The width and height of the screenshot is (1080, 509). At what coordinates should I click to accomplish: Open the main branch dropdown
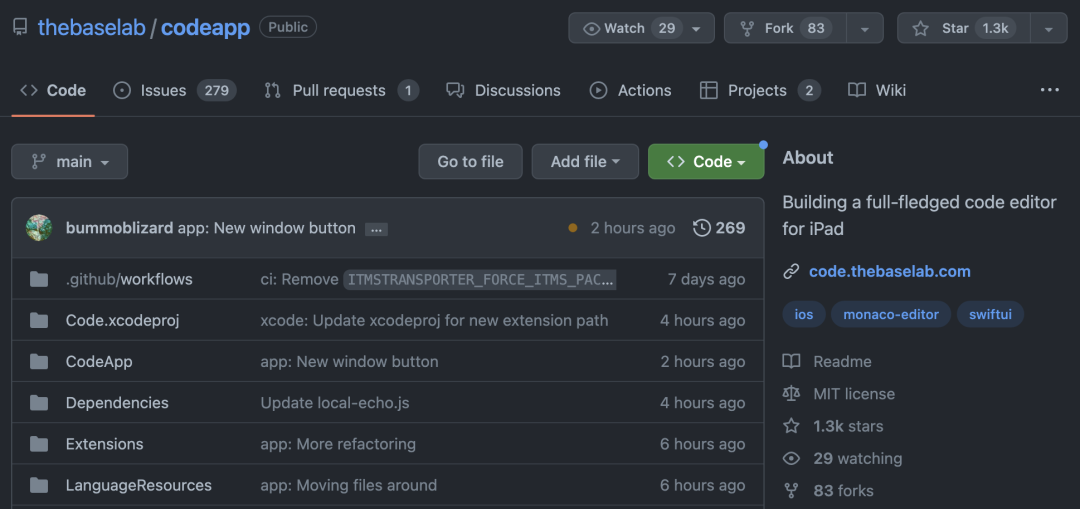pos(69,162)
